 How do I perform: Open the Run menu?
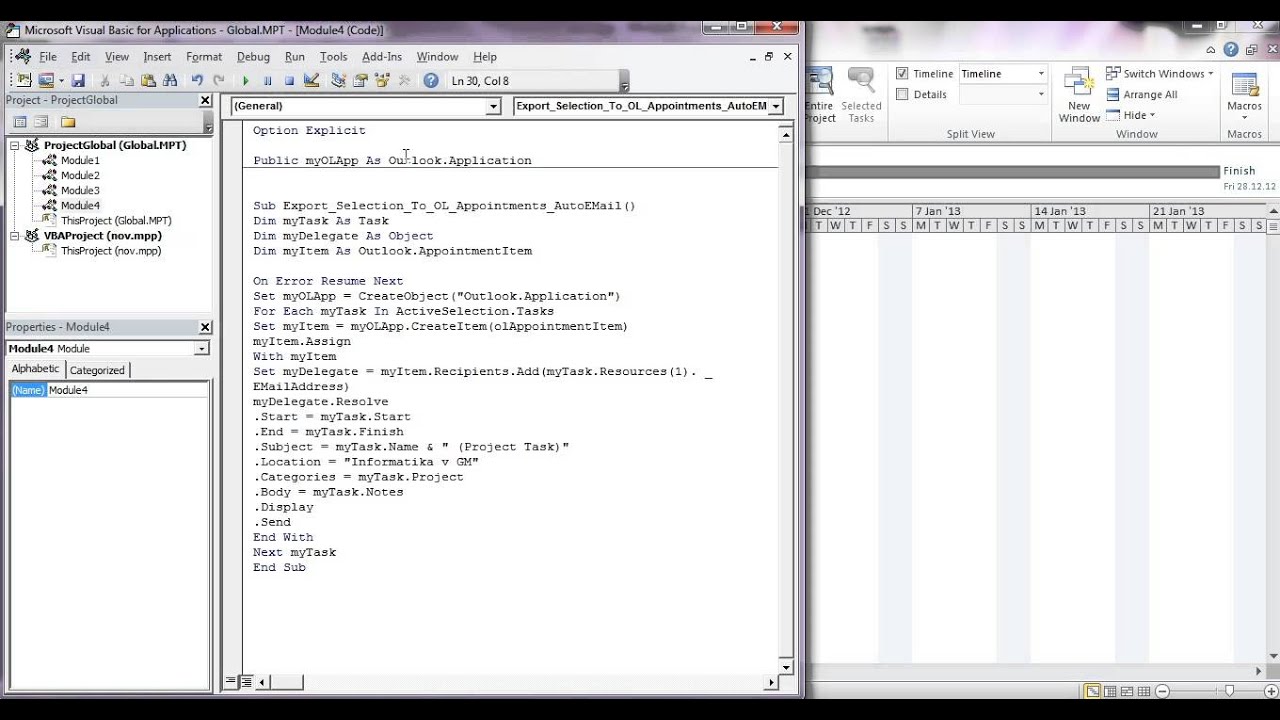pyautogui.click(x=294, y=57)
